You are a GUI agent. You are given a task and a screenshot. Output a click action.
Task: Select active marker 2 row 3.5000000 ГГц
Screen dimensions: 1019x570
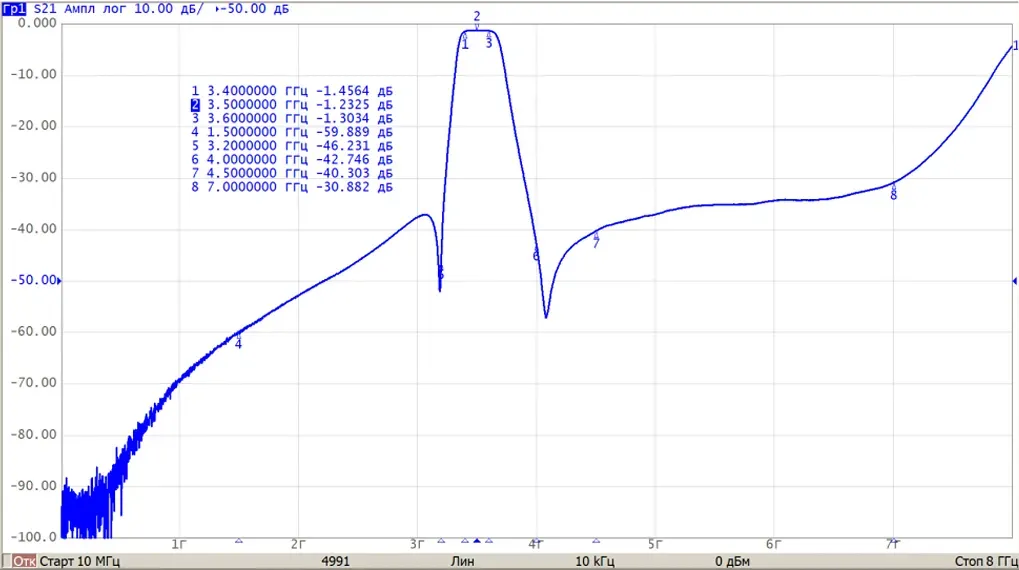(x=292, y=105)
